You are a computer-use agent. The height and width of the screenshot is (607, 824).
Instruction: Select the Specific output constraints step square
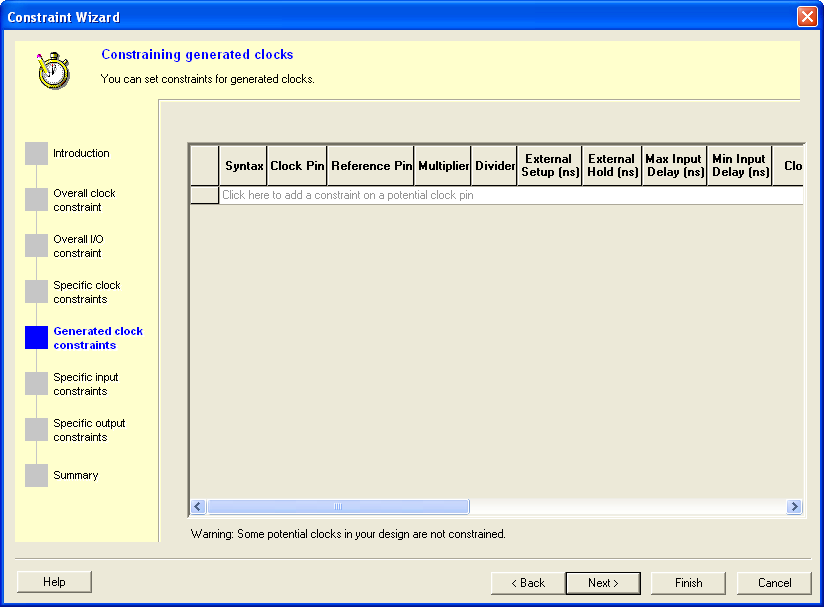(36, 429)
